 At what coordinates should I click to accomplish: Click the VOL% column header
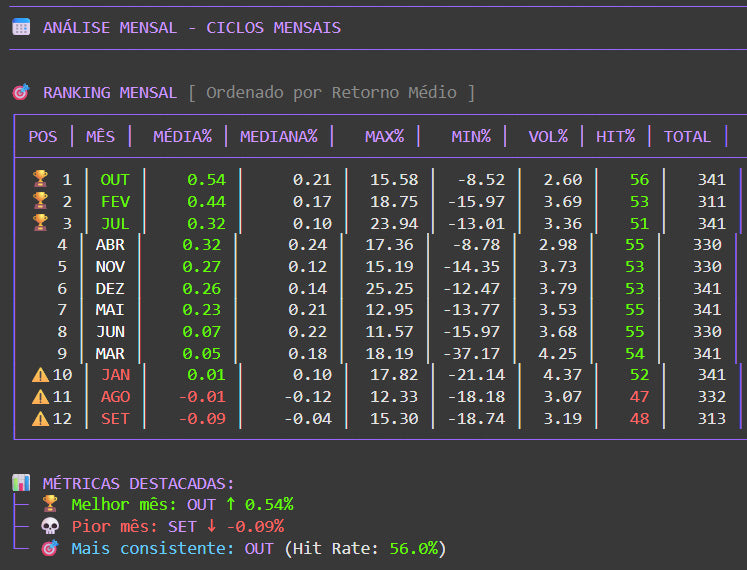(549, 137)
